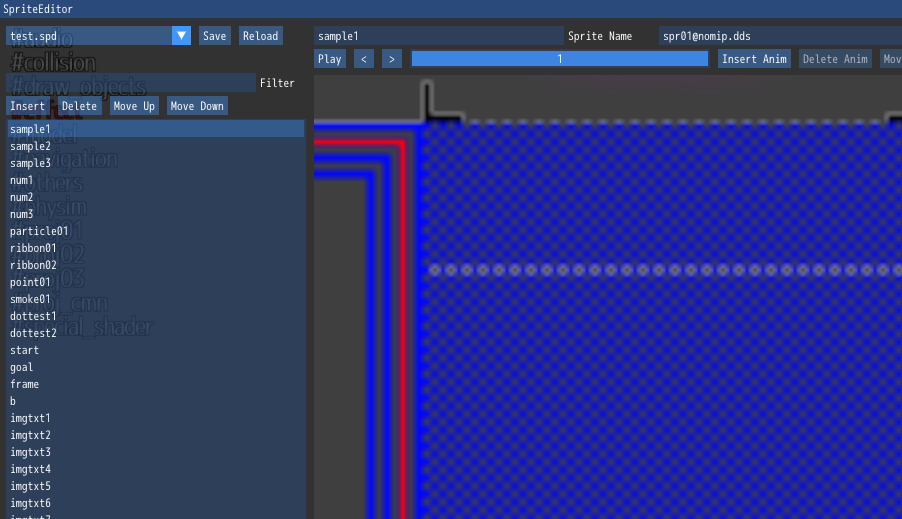This screenshot has width=902, height=519.
Task: Select imgtxt3 in the sprite list
Action: [155, 452]
